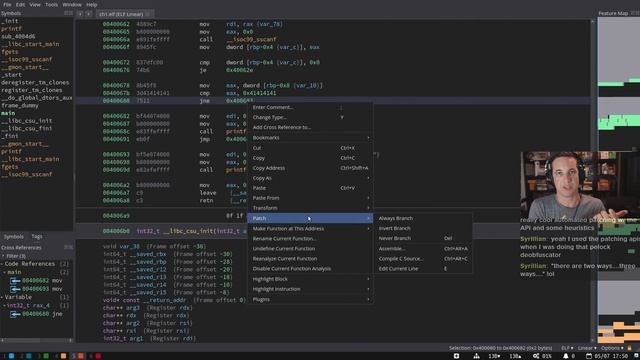Expand the Highlight Instruction submenu
This screenshot has height=360, width=640.
[x=310, y=289]
